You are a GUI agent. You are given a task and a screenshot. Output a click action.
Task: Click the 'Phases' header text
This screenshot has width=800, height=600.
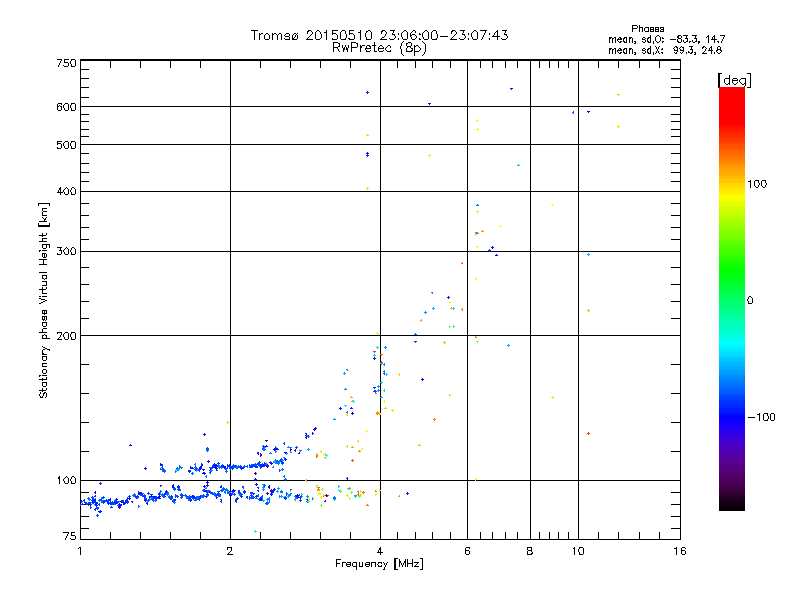point(647,29)
